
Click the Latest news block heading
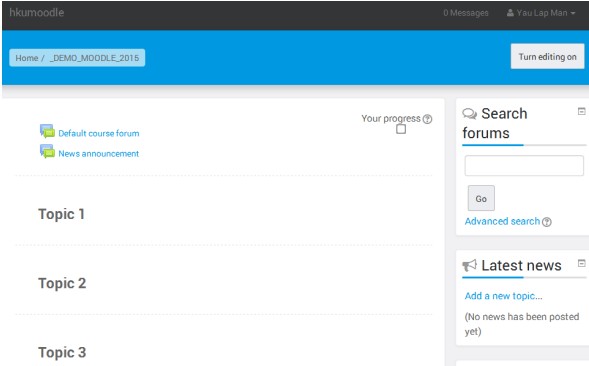point(521,265)
